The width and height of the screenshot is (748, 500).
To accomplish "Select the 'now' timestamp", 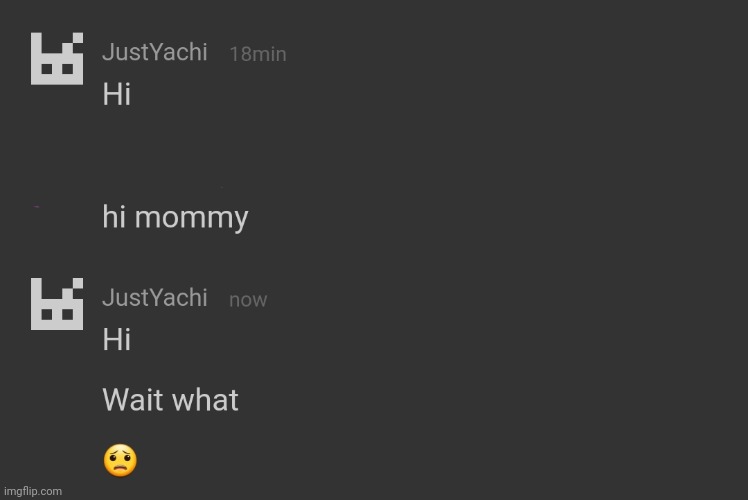I will (248, 300).
